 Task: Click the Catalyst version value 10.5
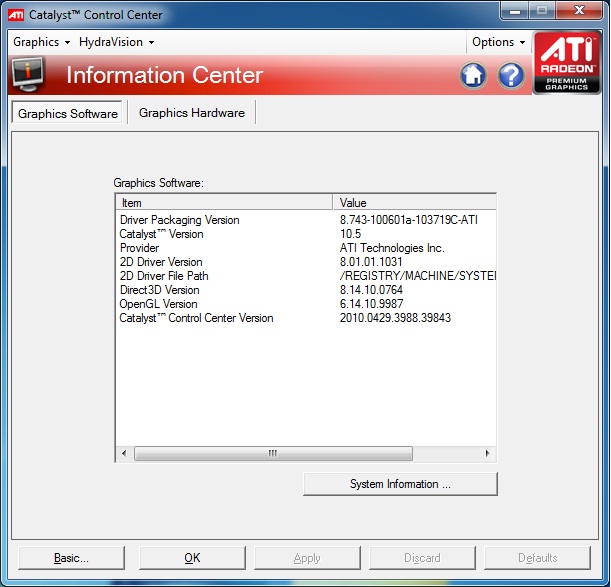pyautogui.click(x=350, y=234)
